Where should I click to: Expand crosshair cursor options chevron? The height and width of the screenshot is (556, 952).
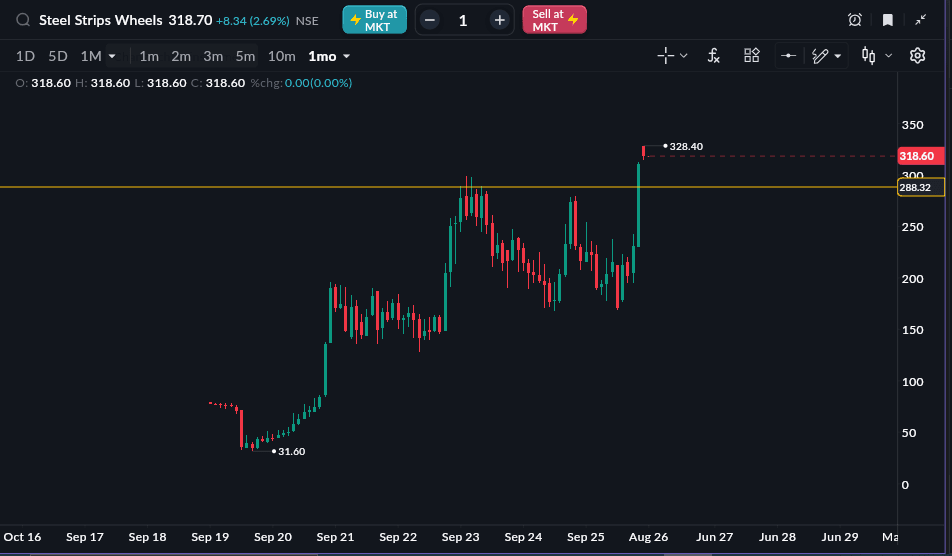(684, 56)
